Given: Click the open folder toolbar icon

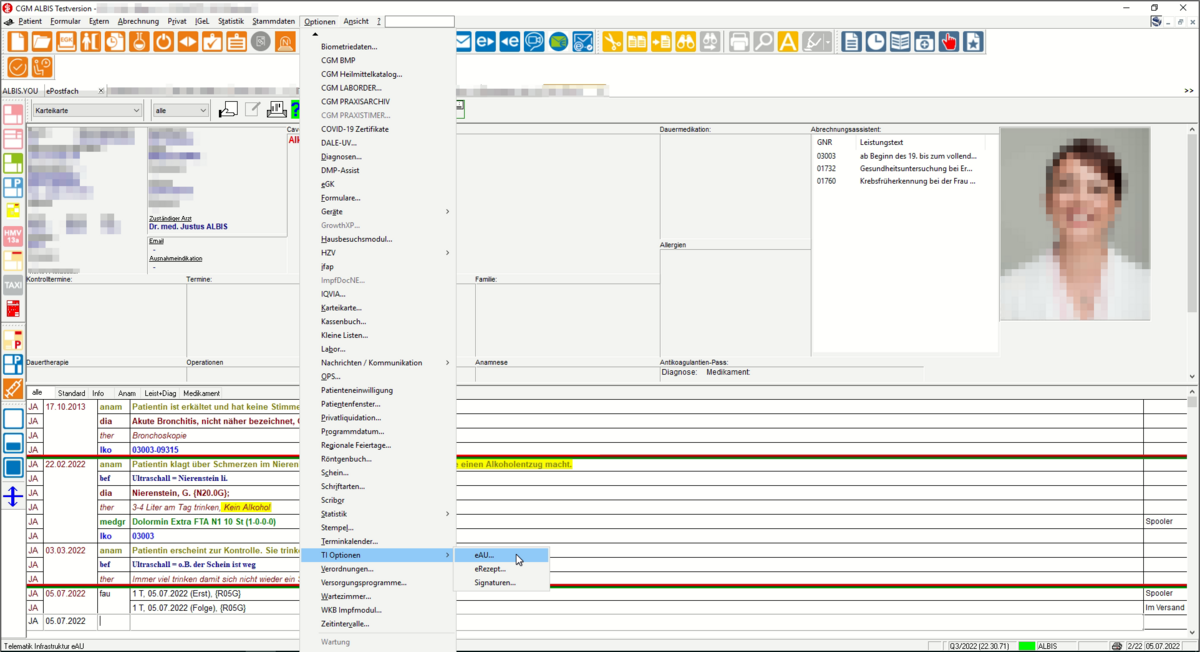Looking at the screenshot, I should (42, 42).
